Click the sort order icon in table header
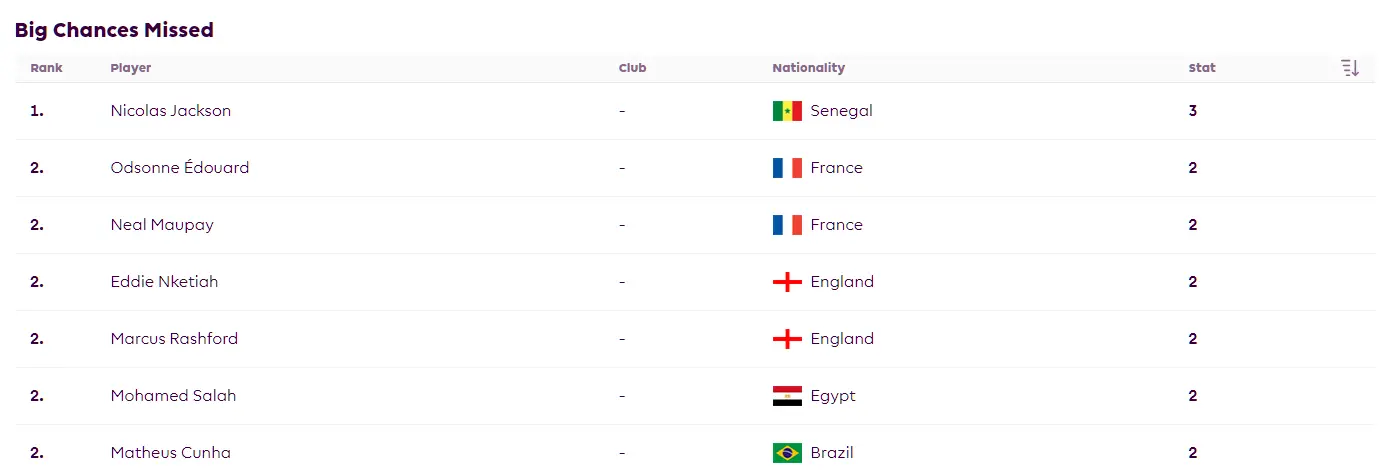1390x475 pixels. click(x=1350, y=68)
